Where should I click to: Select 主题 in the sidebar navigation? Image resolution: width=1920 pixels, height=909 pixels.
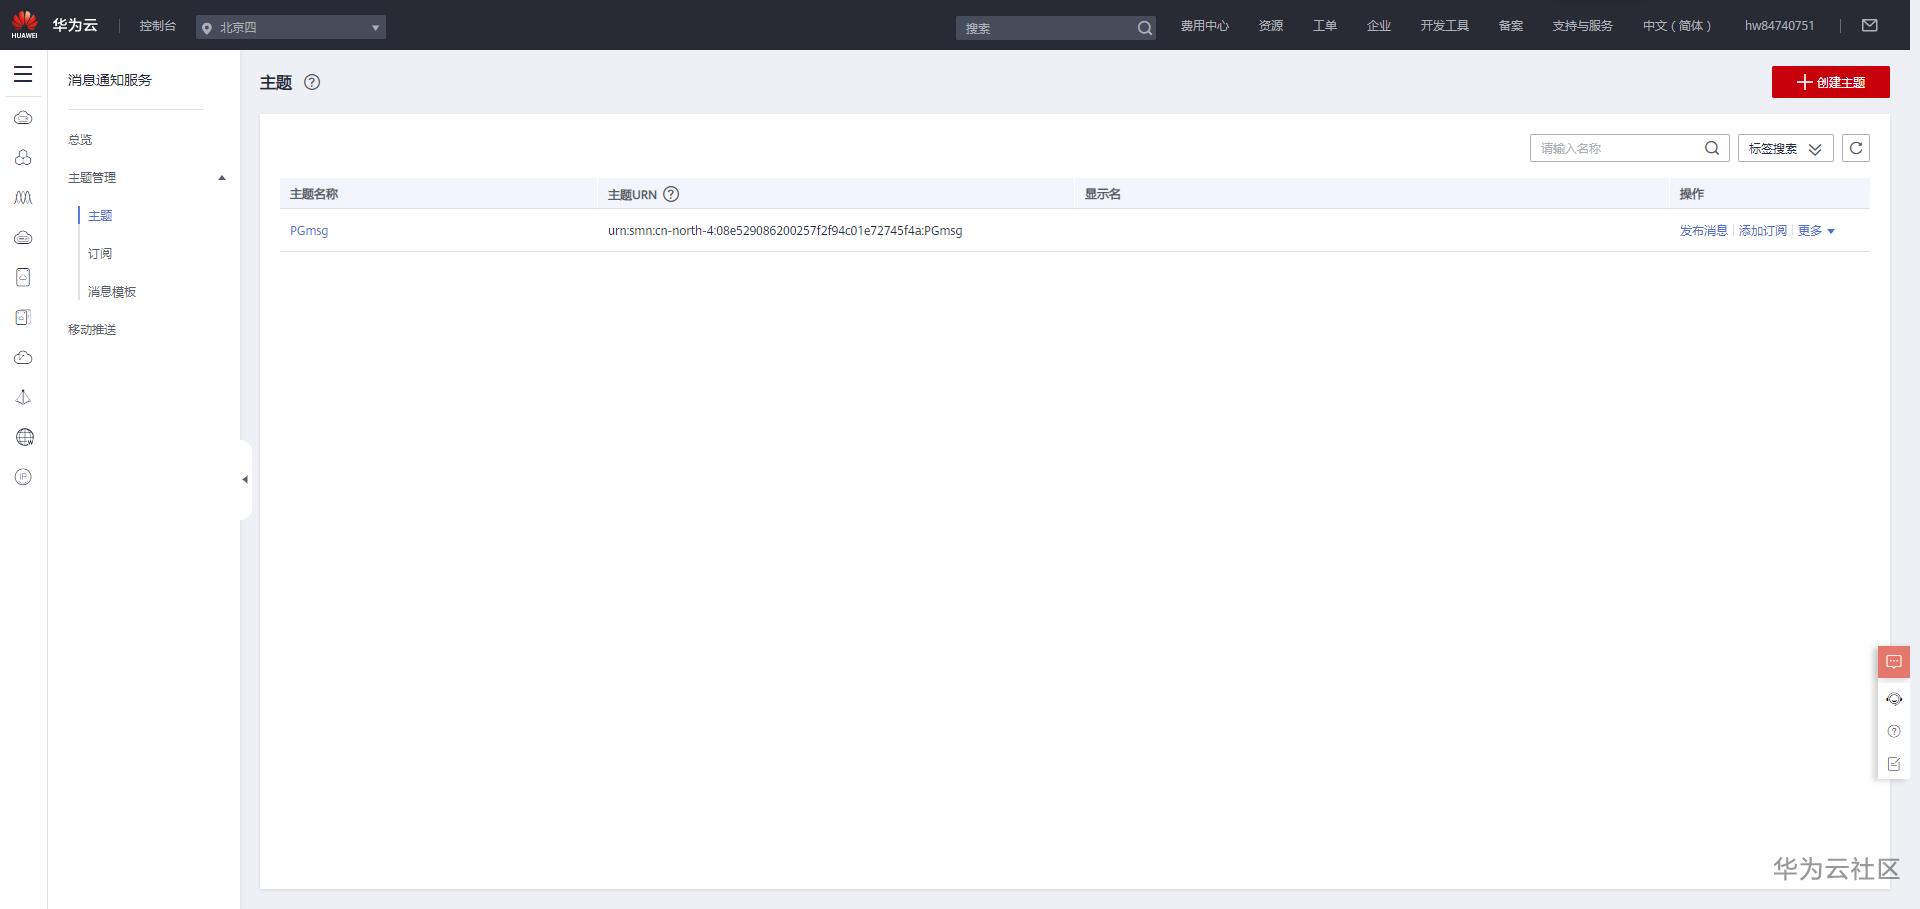click(x=100, y=216)
